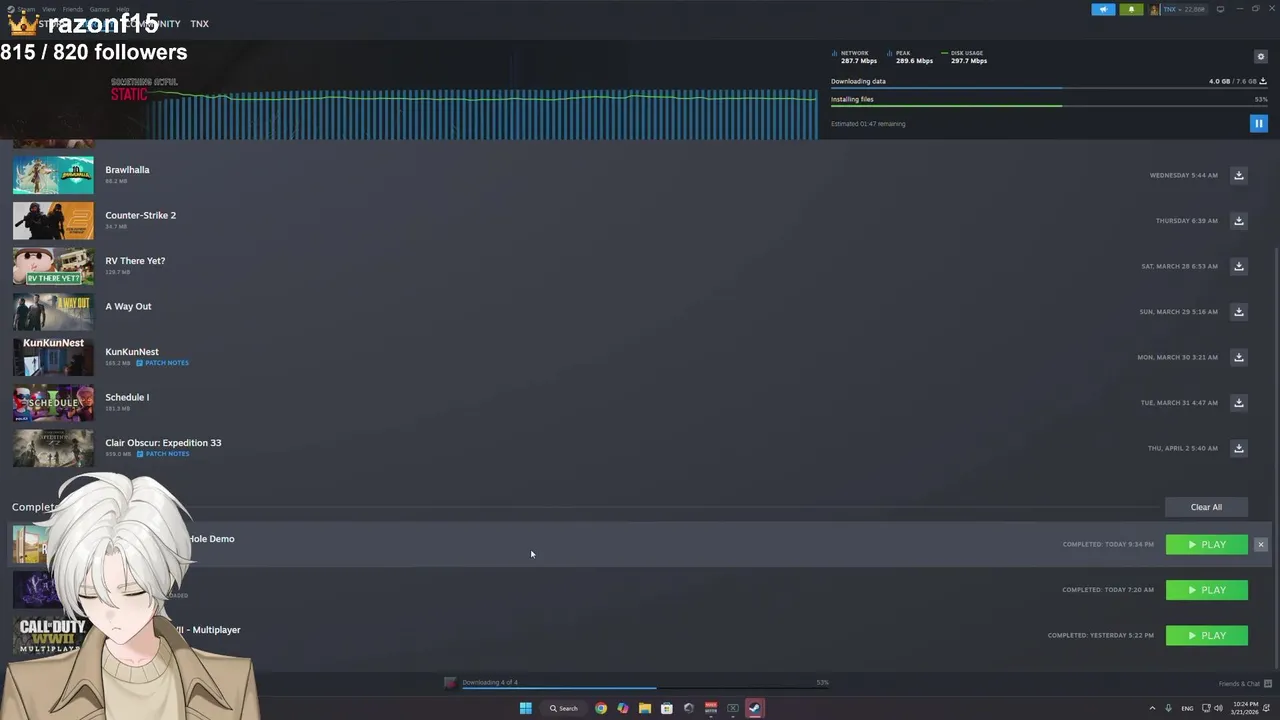Remove Hole Demo from completed list
Viewport: 1280px width, 720px height.
pyautogui.click(x=1260, y=545)
